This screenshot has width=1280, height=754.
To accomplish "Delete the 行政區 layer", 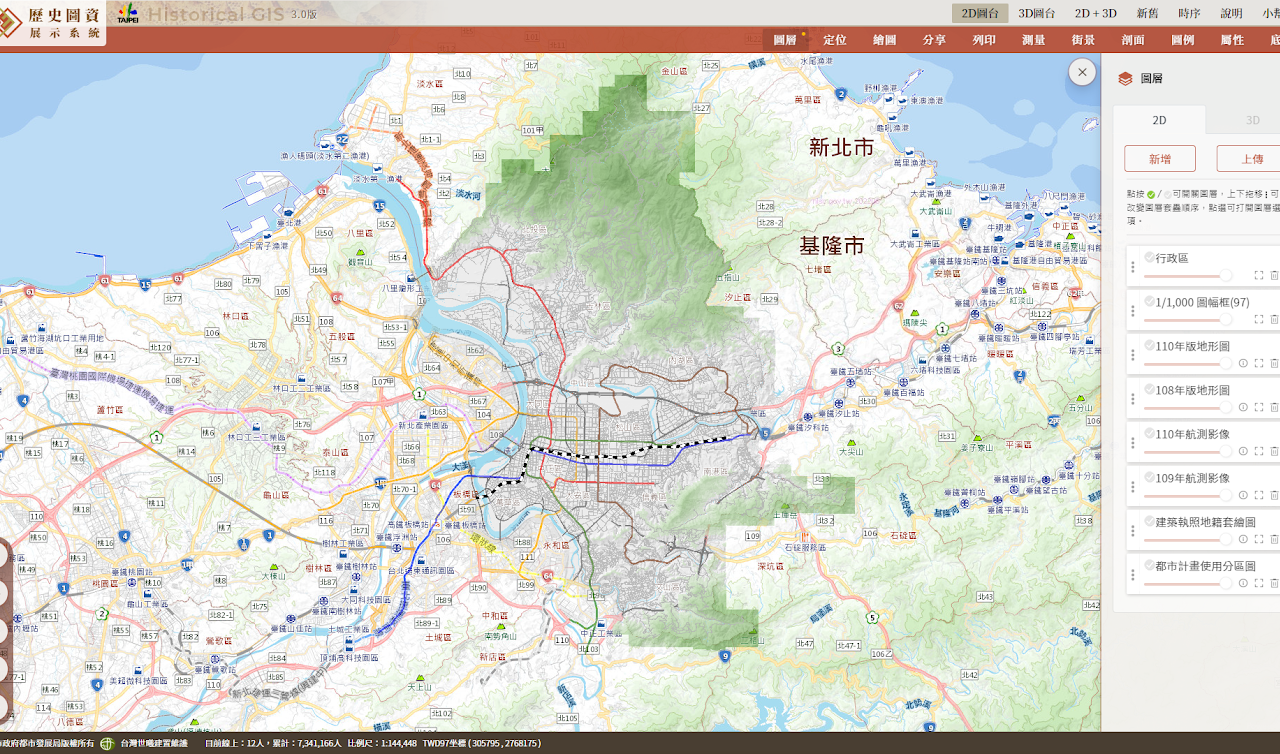I will click(x=1274, y=275).
